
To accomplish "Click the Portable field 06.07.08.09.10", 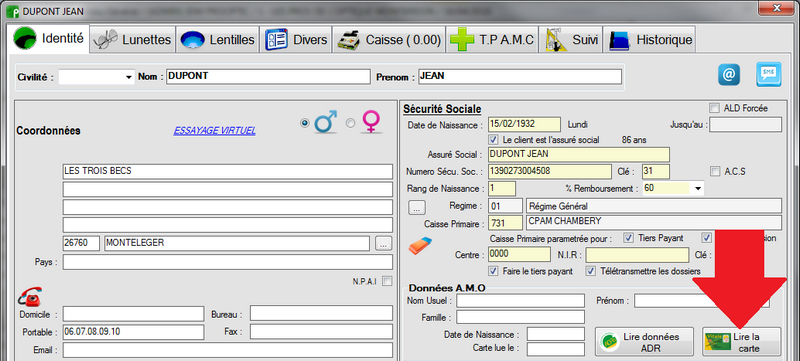I will [133, 332].
